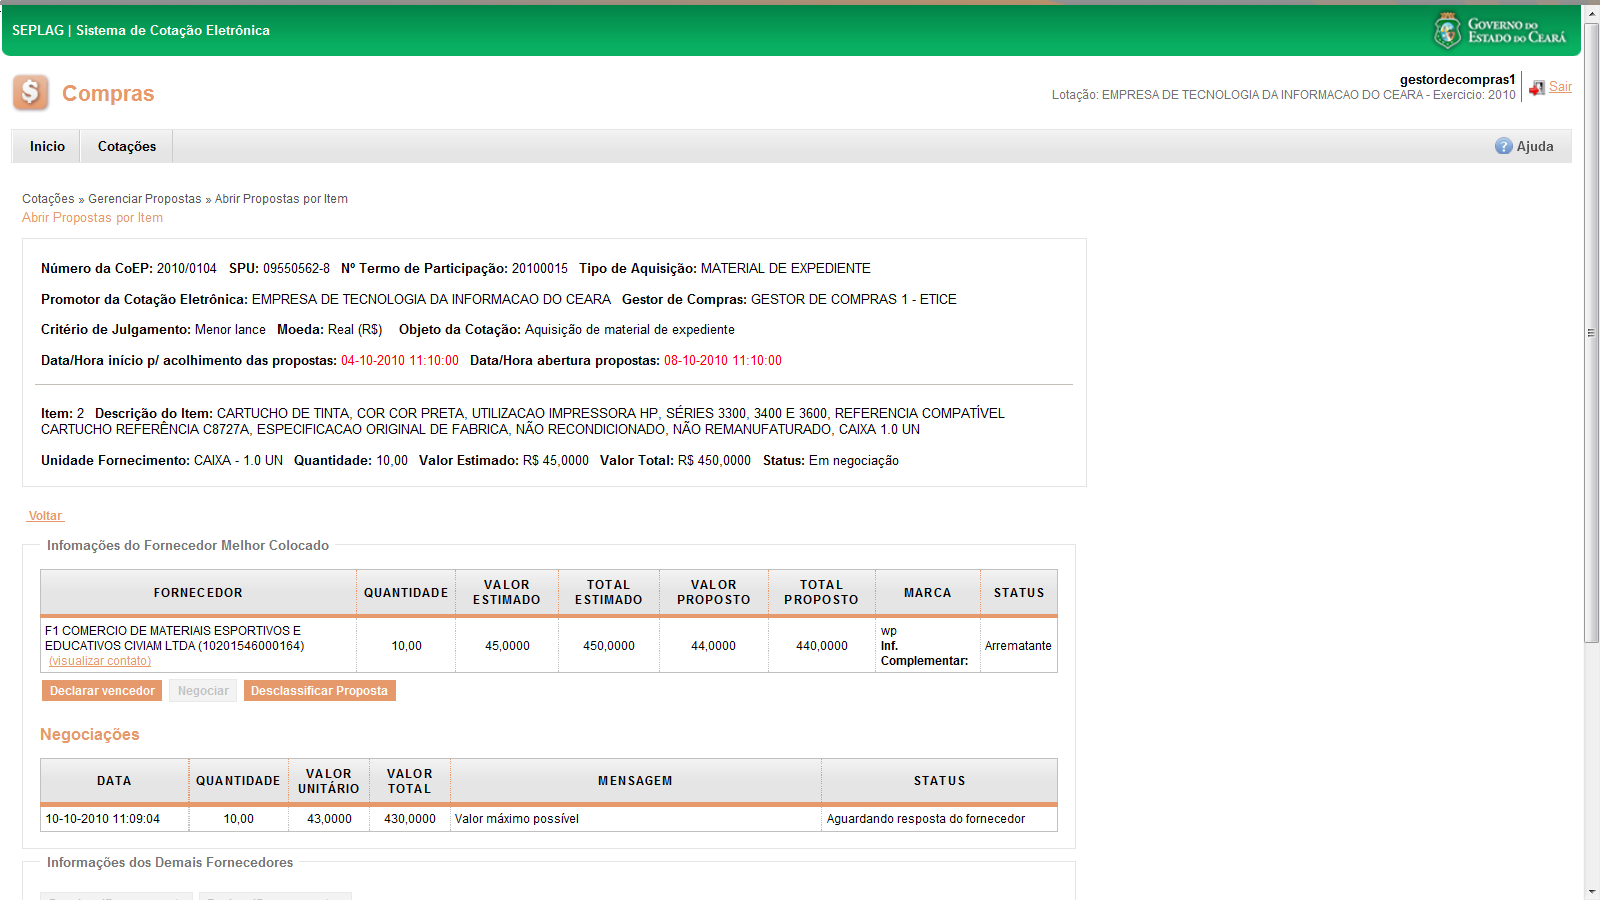The image size is (1600, 900).
Task: Open visualizar contato link for F1 Comercio
Action: [100, 661]
